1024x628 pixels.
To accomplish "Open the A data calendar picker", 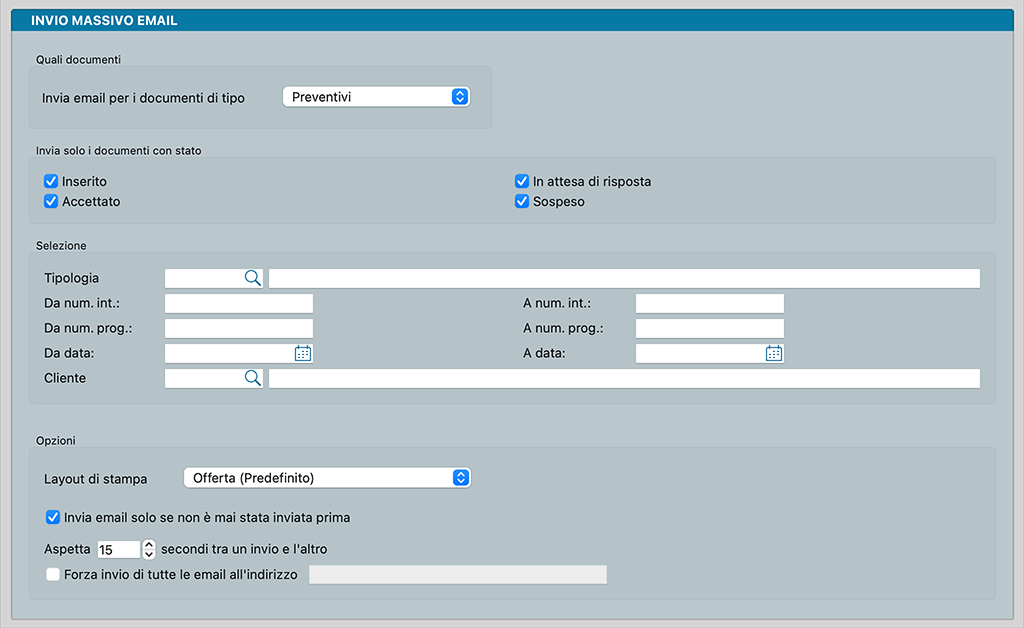I will 774,353.
